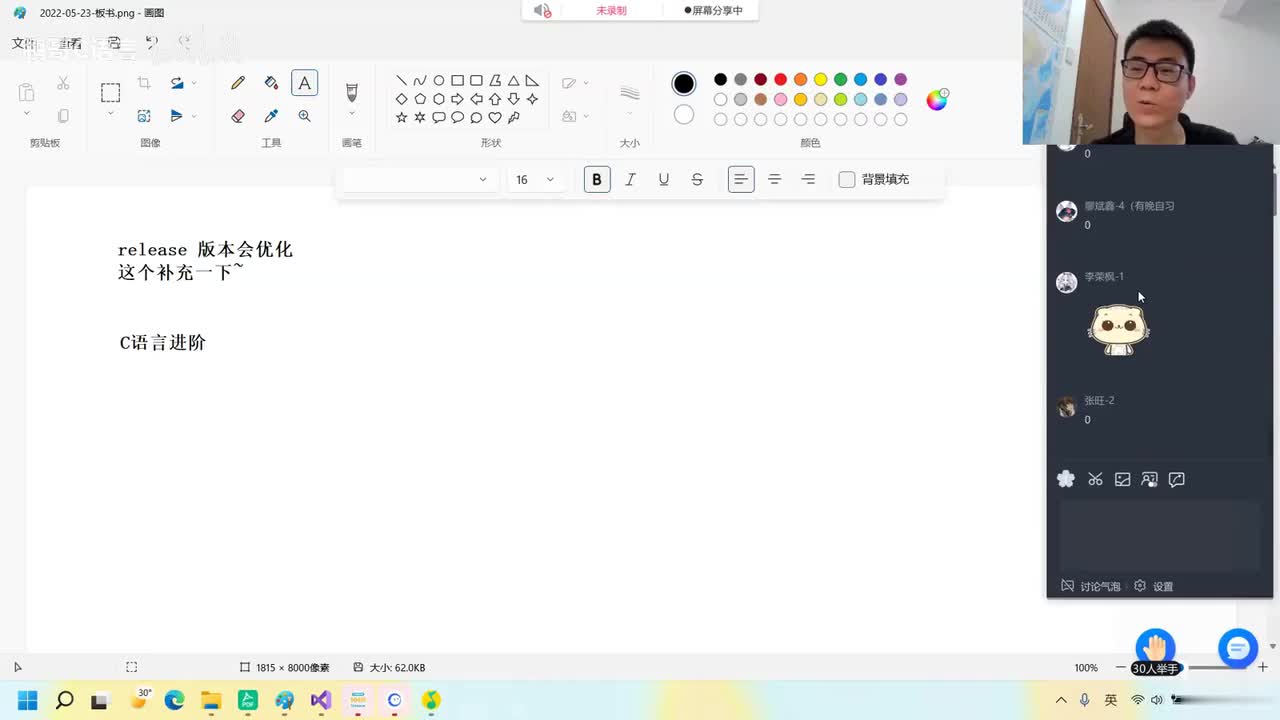Click the Crop image icon

pyautogui.click(x=144, y=83)
